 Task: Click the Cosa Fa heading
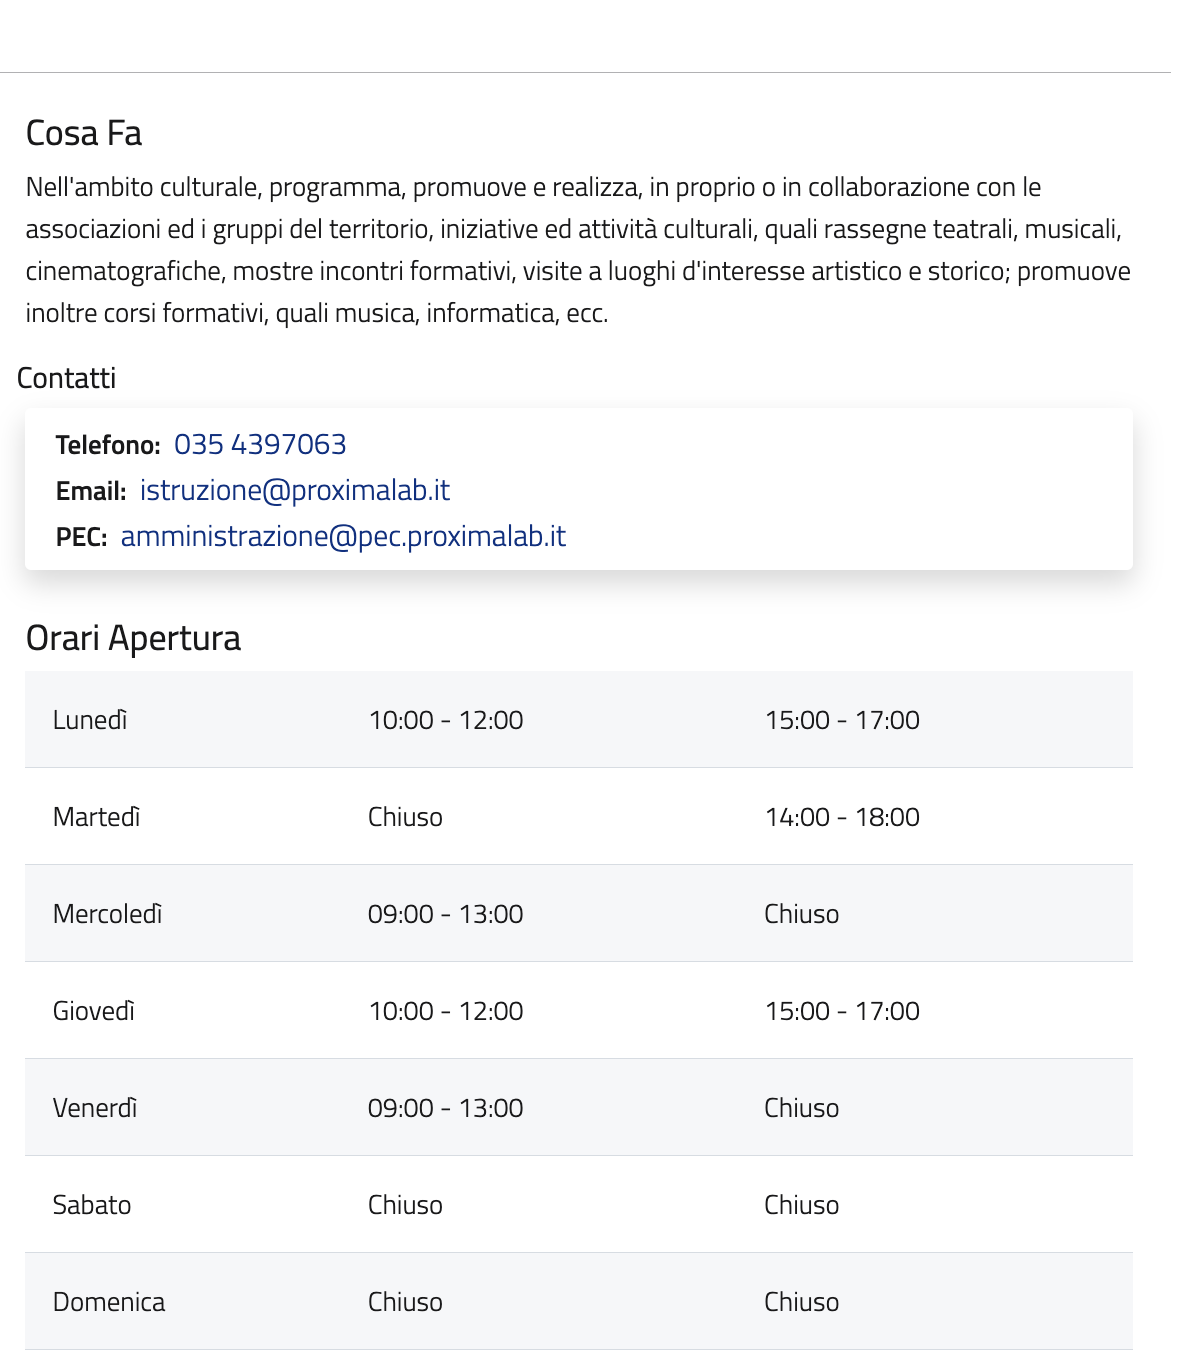pyautogui.click(x=84, y=133)
